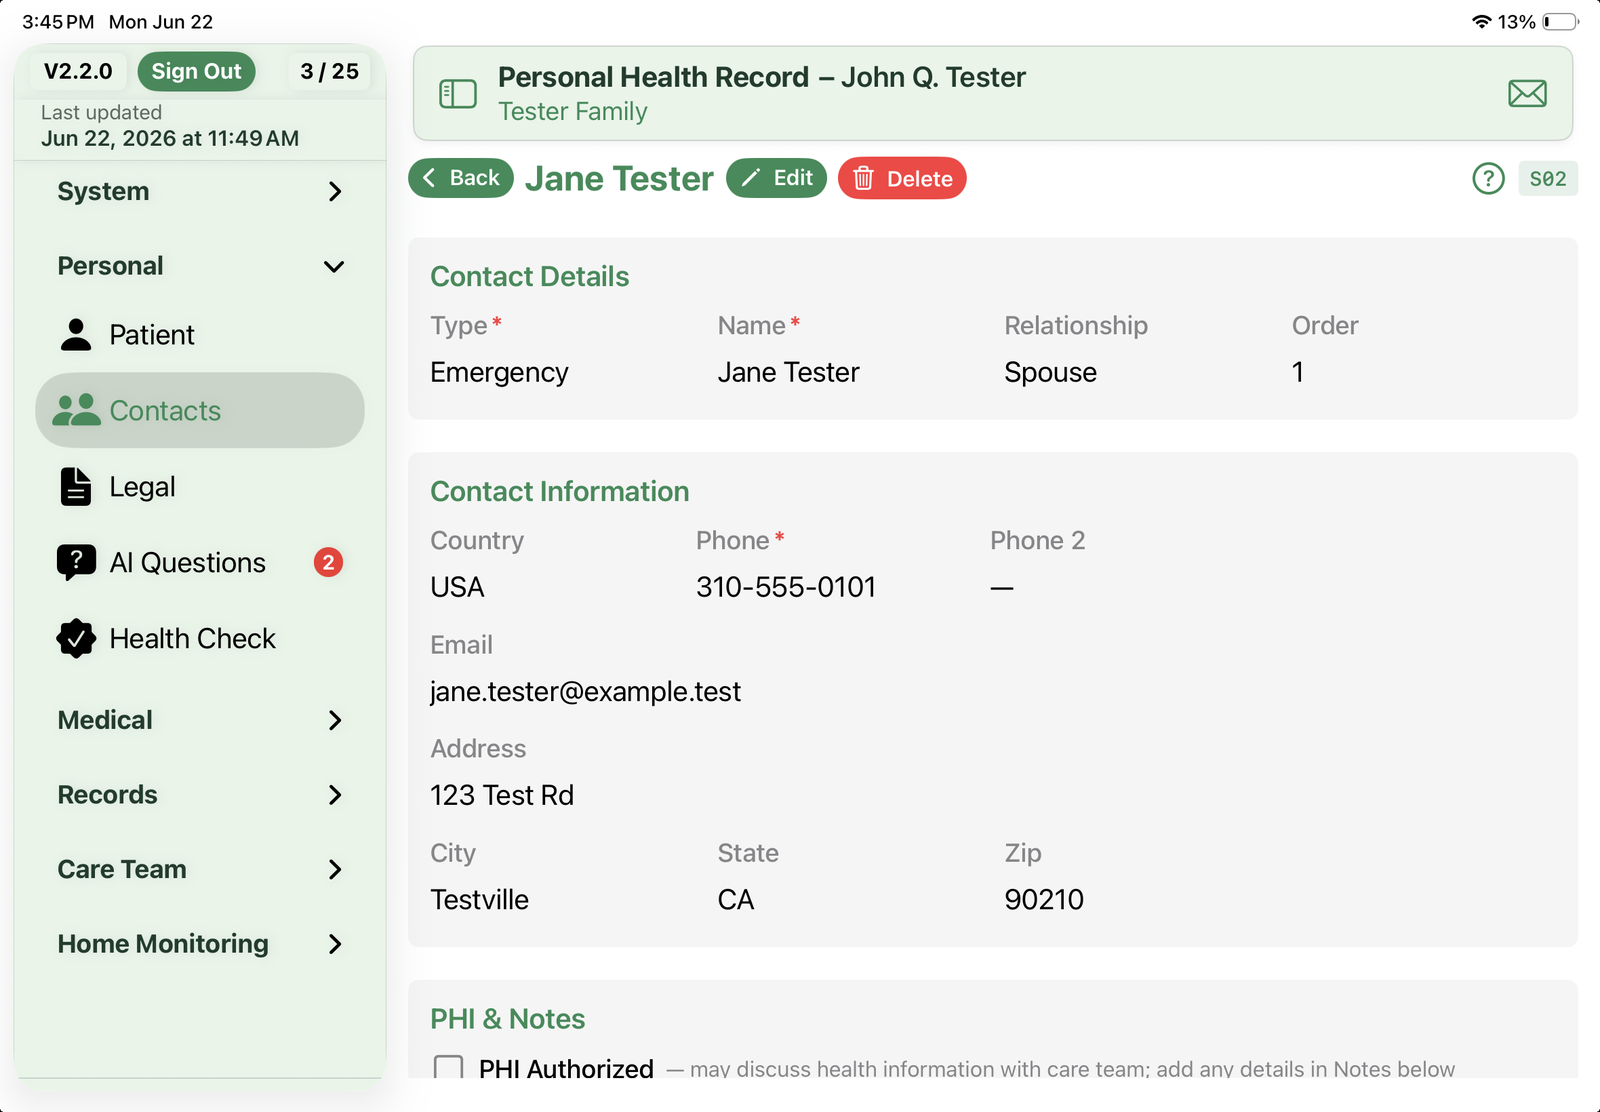This screenshot has height=1112, width=1600.
Task: Click the State value CA
Action: point(736,899)
